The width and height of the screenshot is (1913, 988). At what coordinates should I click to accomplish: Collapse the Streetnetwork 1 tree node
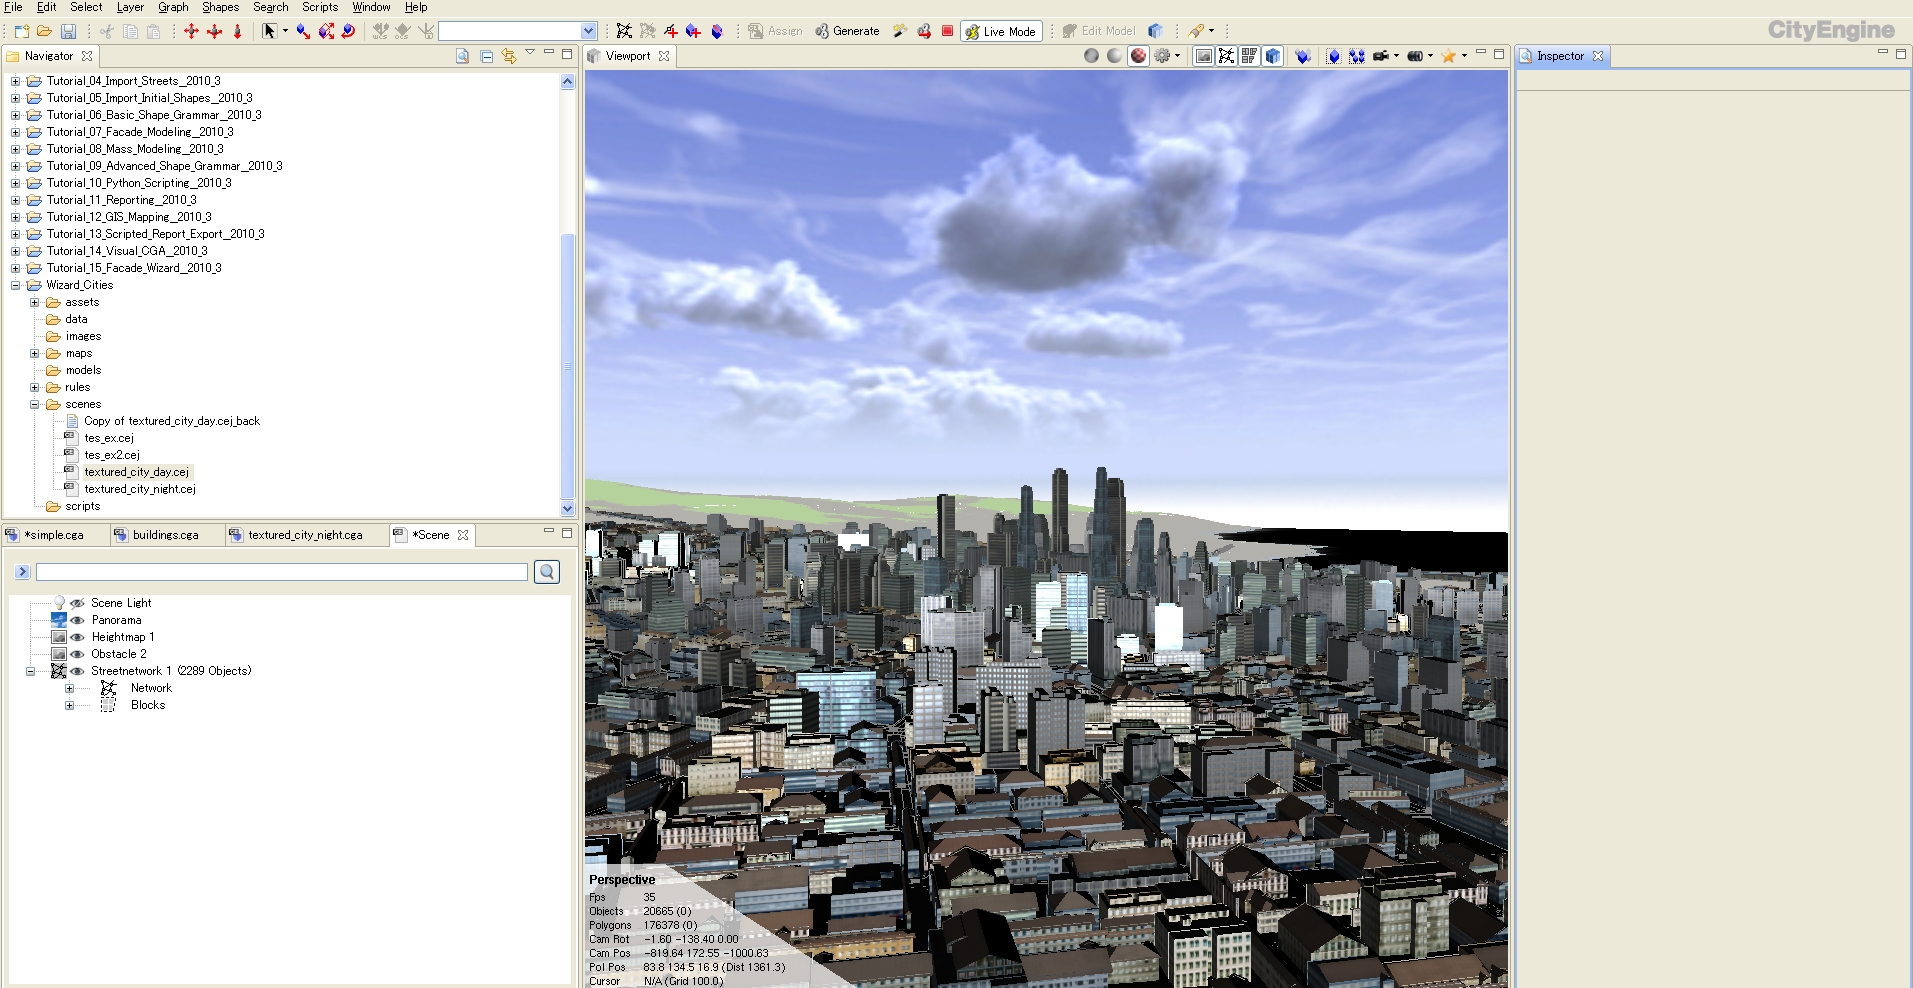coord(30,671)
